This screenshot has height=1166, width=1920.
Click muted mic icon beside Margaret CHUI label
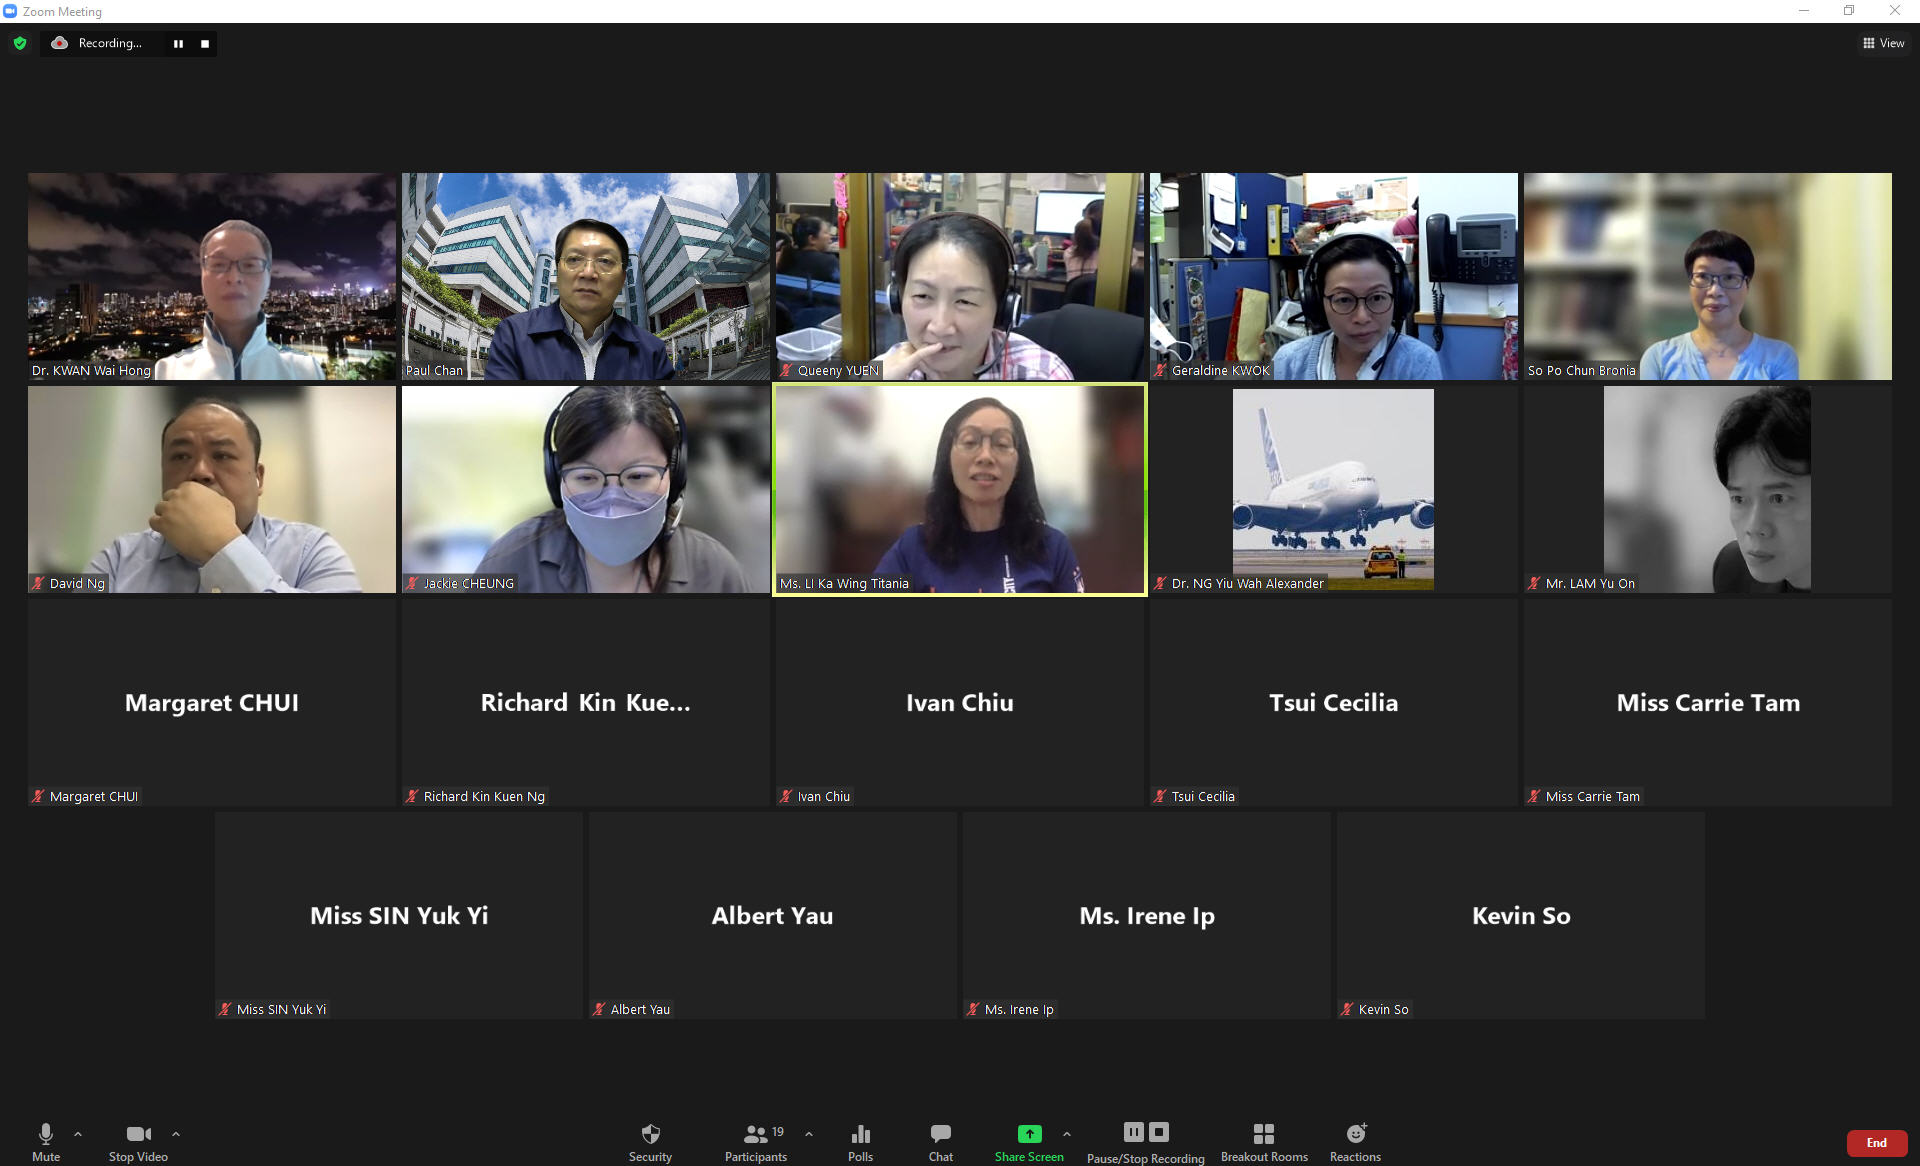point(38,796)
